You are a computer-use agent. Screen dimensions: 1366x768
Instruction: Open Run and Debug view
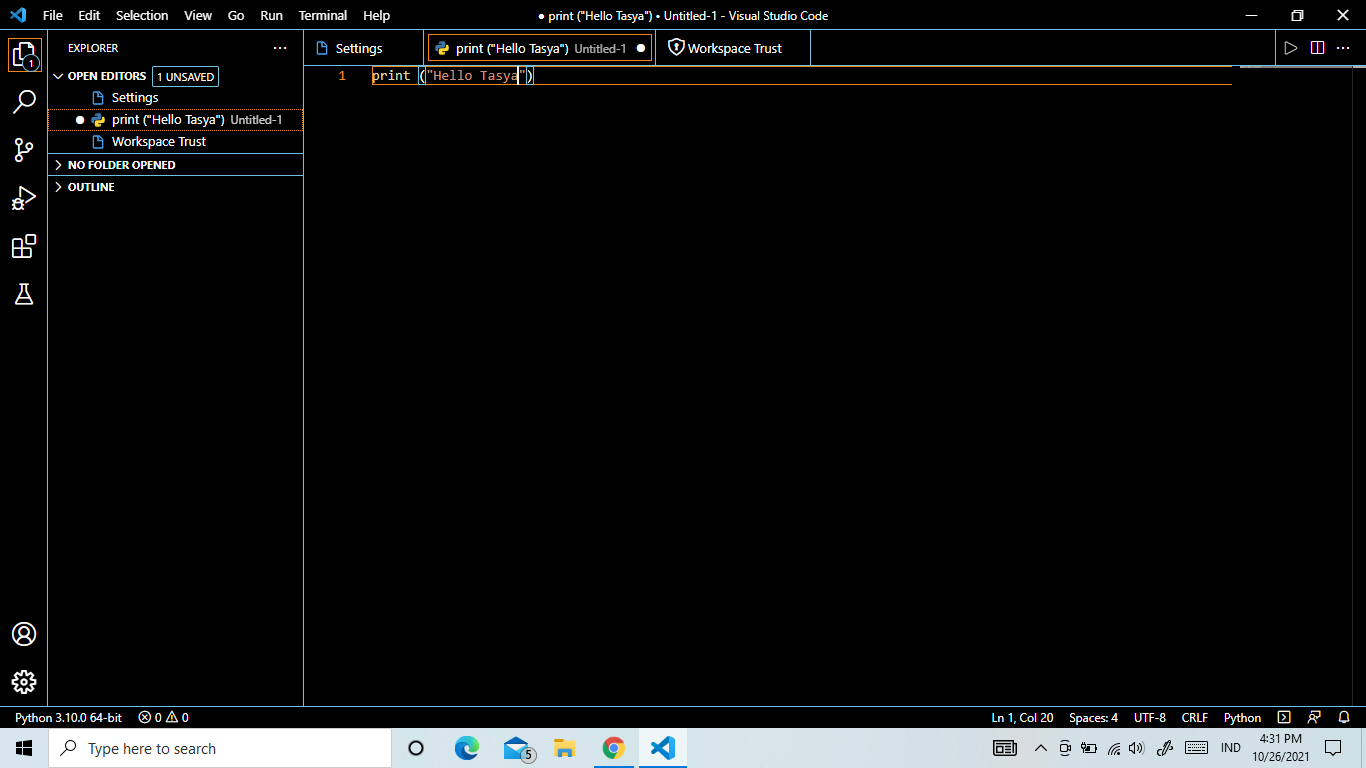24,198
